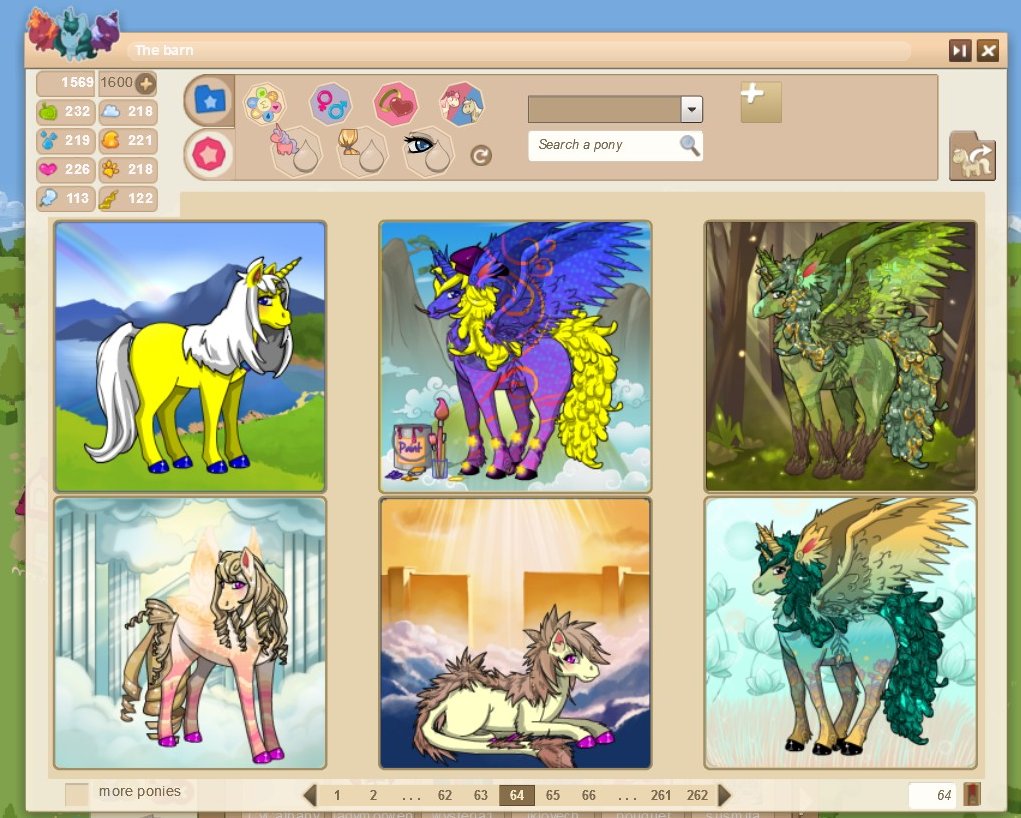This screenshot has height=818, width=1021.
Task: Go to previous page arrow
Action: tap(310, 795)
